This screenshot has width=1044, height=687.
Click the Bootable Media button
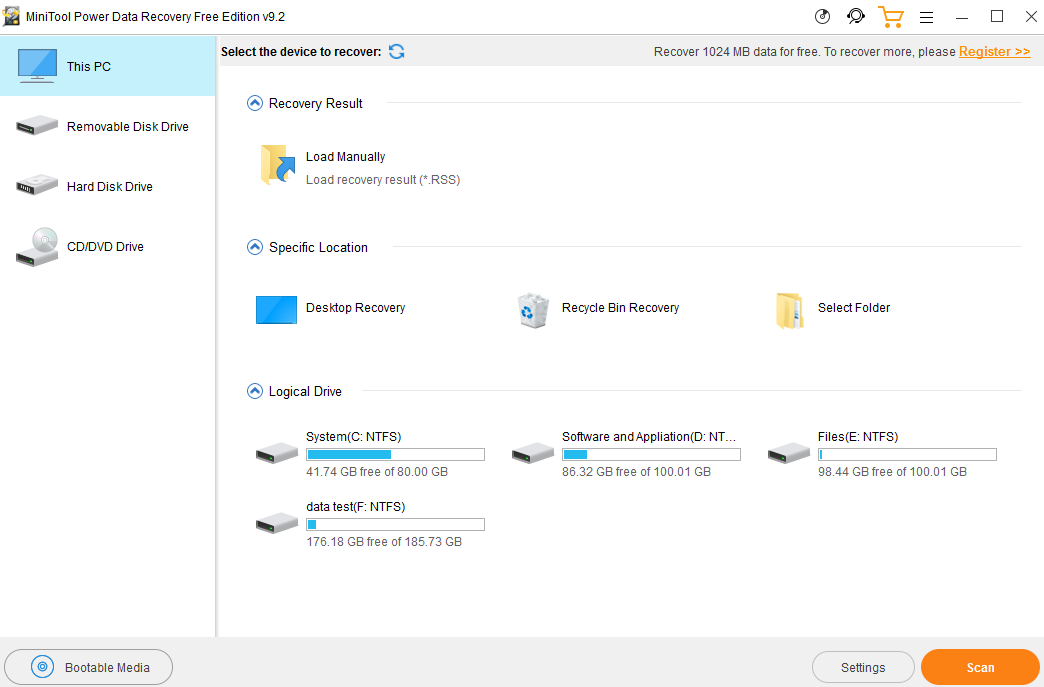click(89, 667)
